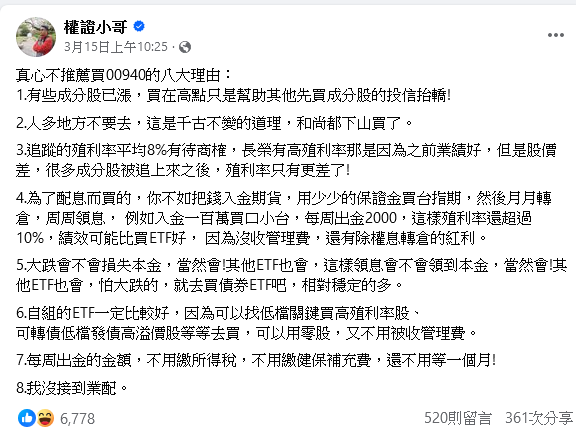The height and width of the screenshot is (439, 576).
Task: Open the 520則留言 comments link
Action: pyautogui.click(x=458, y=418)
